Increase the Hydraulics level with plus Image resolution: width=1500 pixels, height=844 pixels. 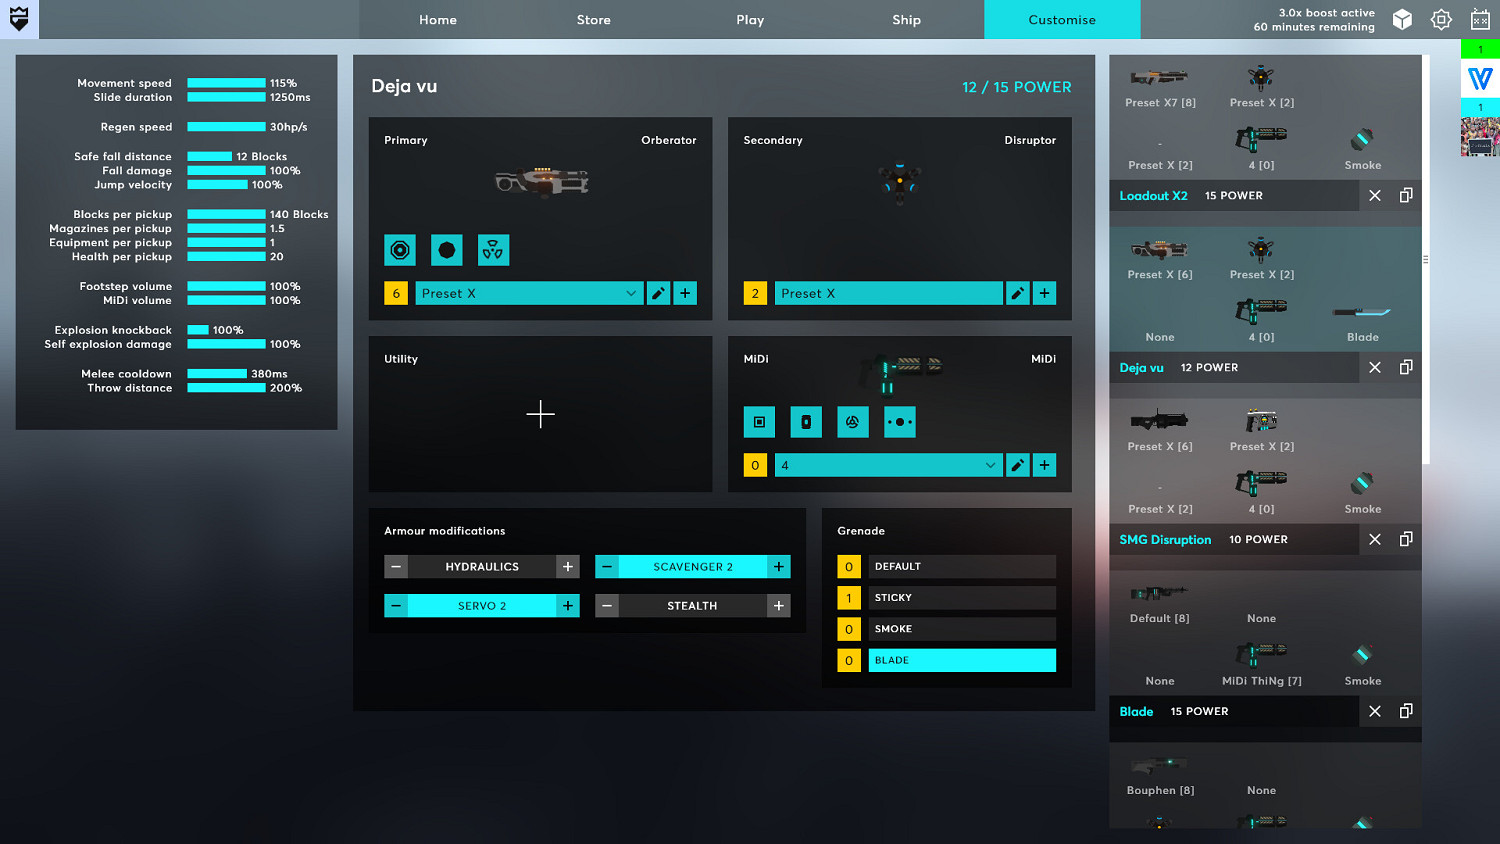(568, 567)
